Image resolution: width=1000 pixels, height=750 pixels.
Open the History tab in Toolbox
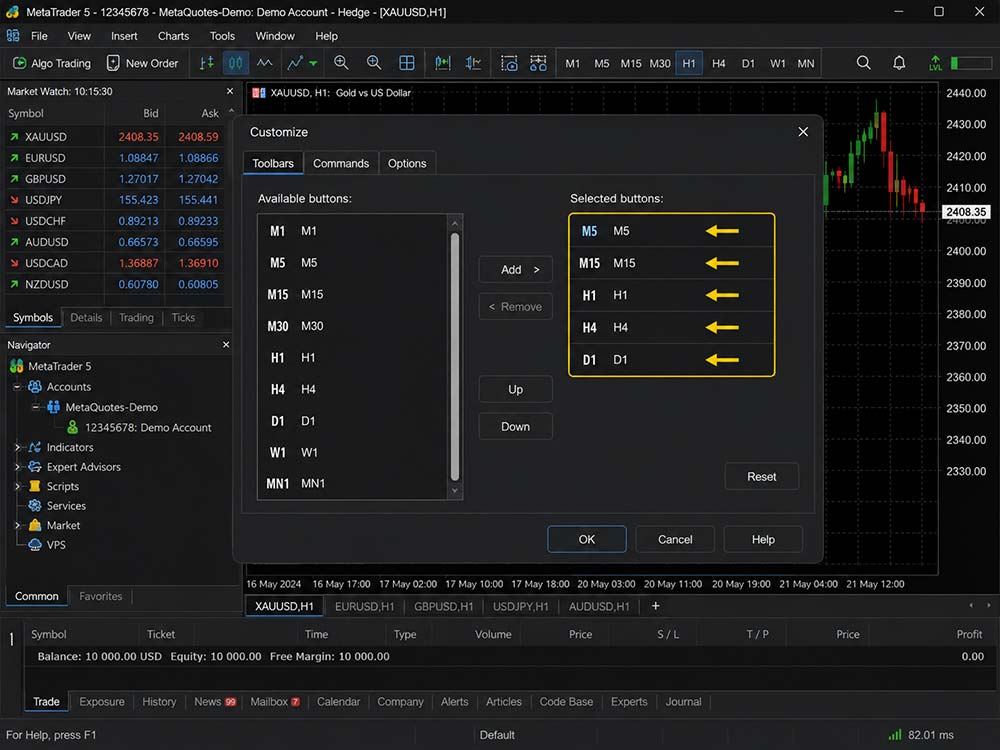click(x=159, y=702)
